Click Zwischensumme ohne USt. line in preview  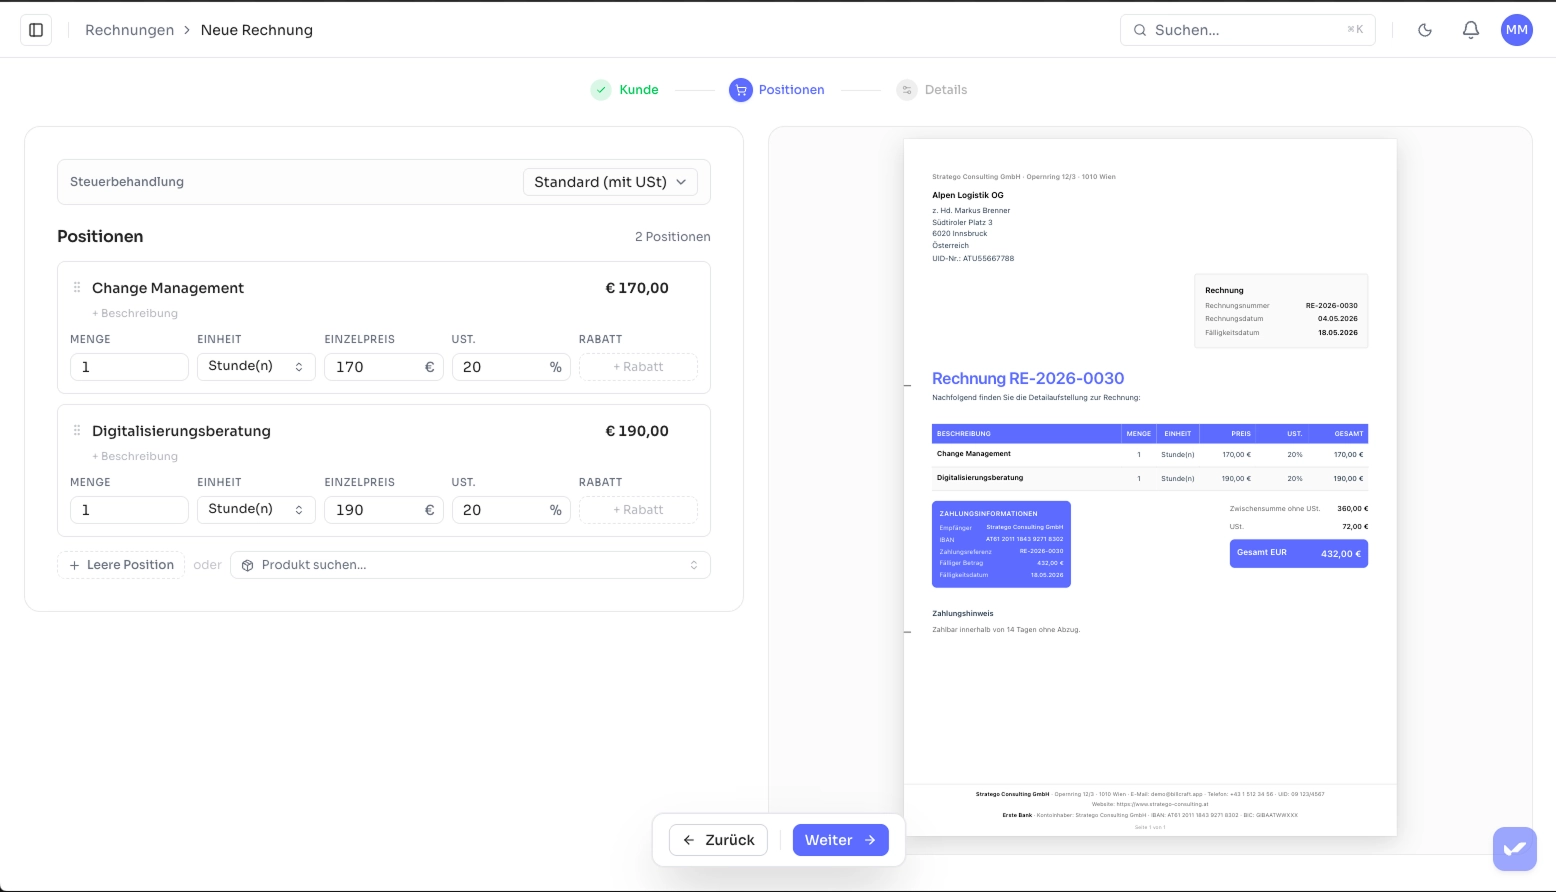click(x=1299, y=509)
